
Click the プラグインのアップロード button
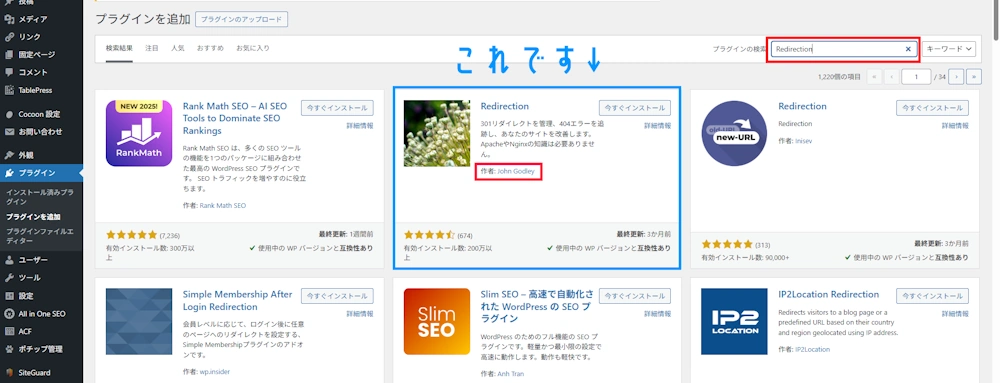coord(242,20)
